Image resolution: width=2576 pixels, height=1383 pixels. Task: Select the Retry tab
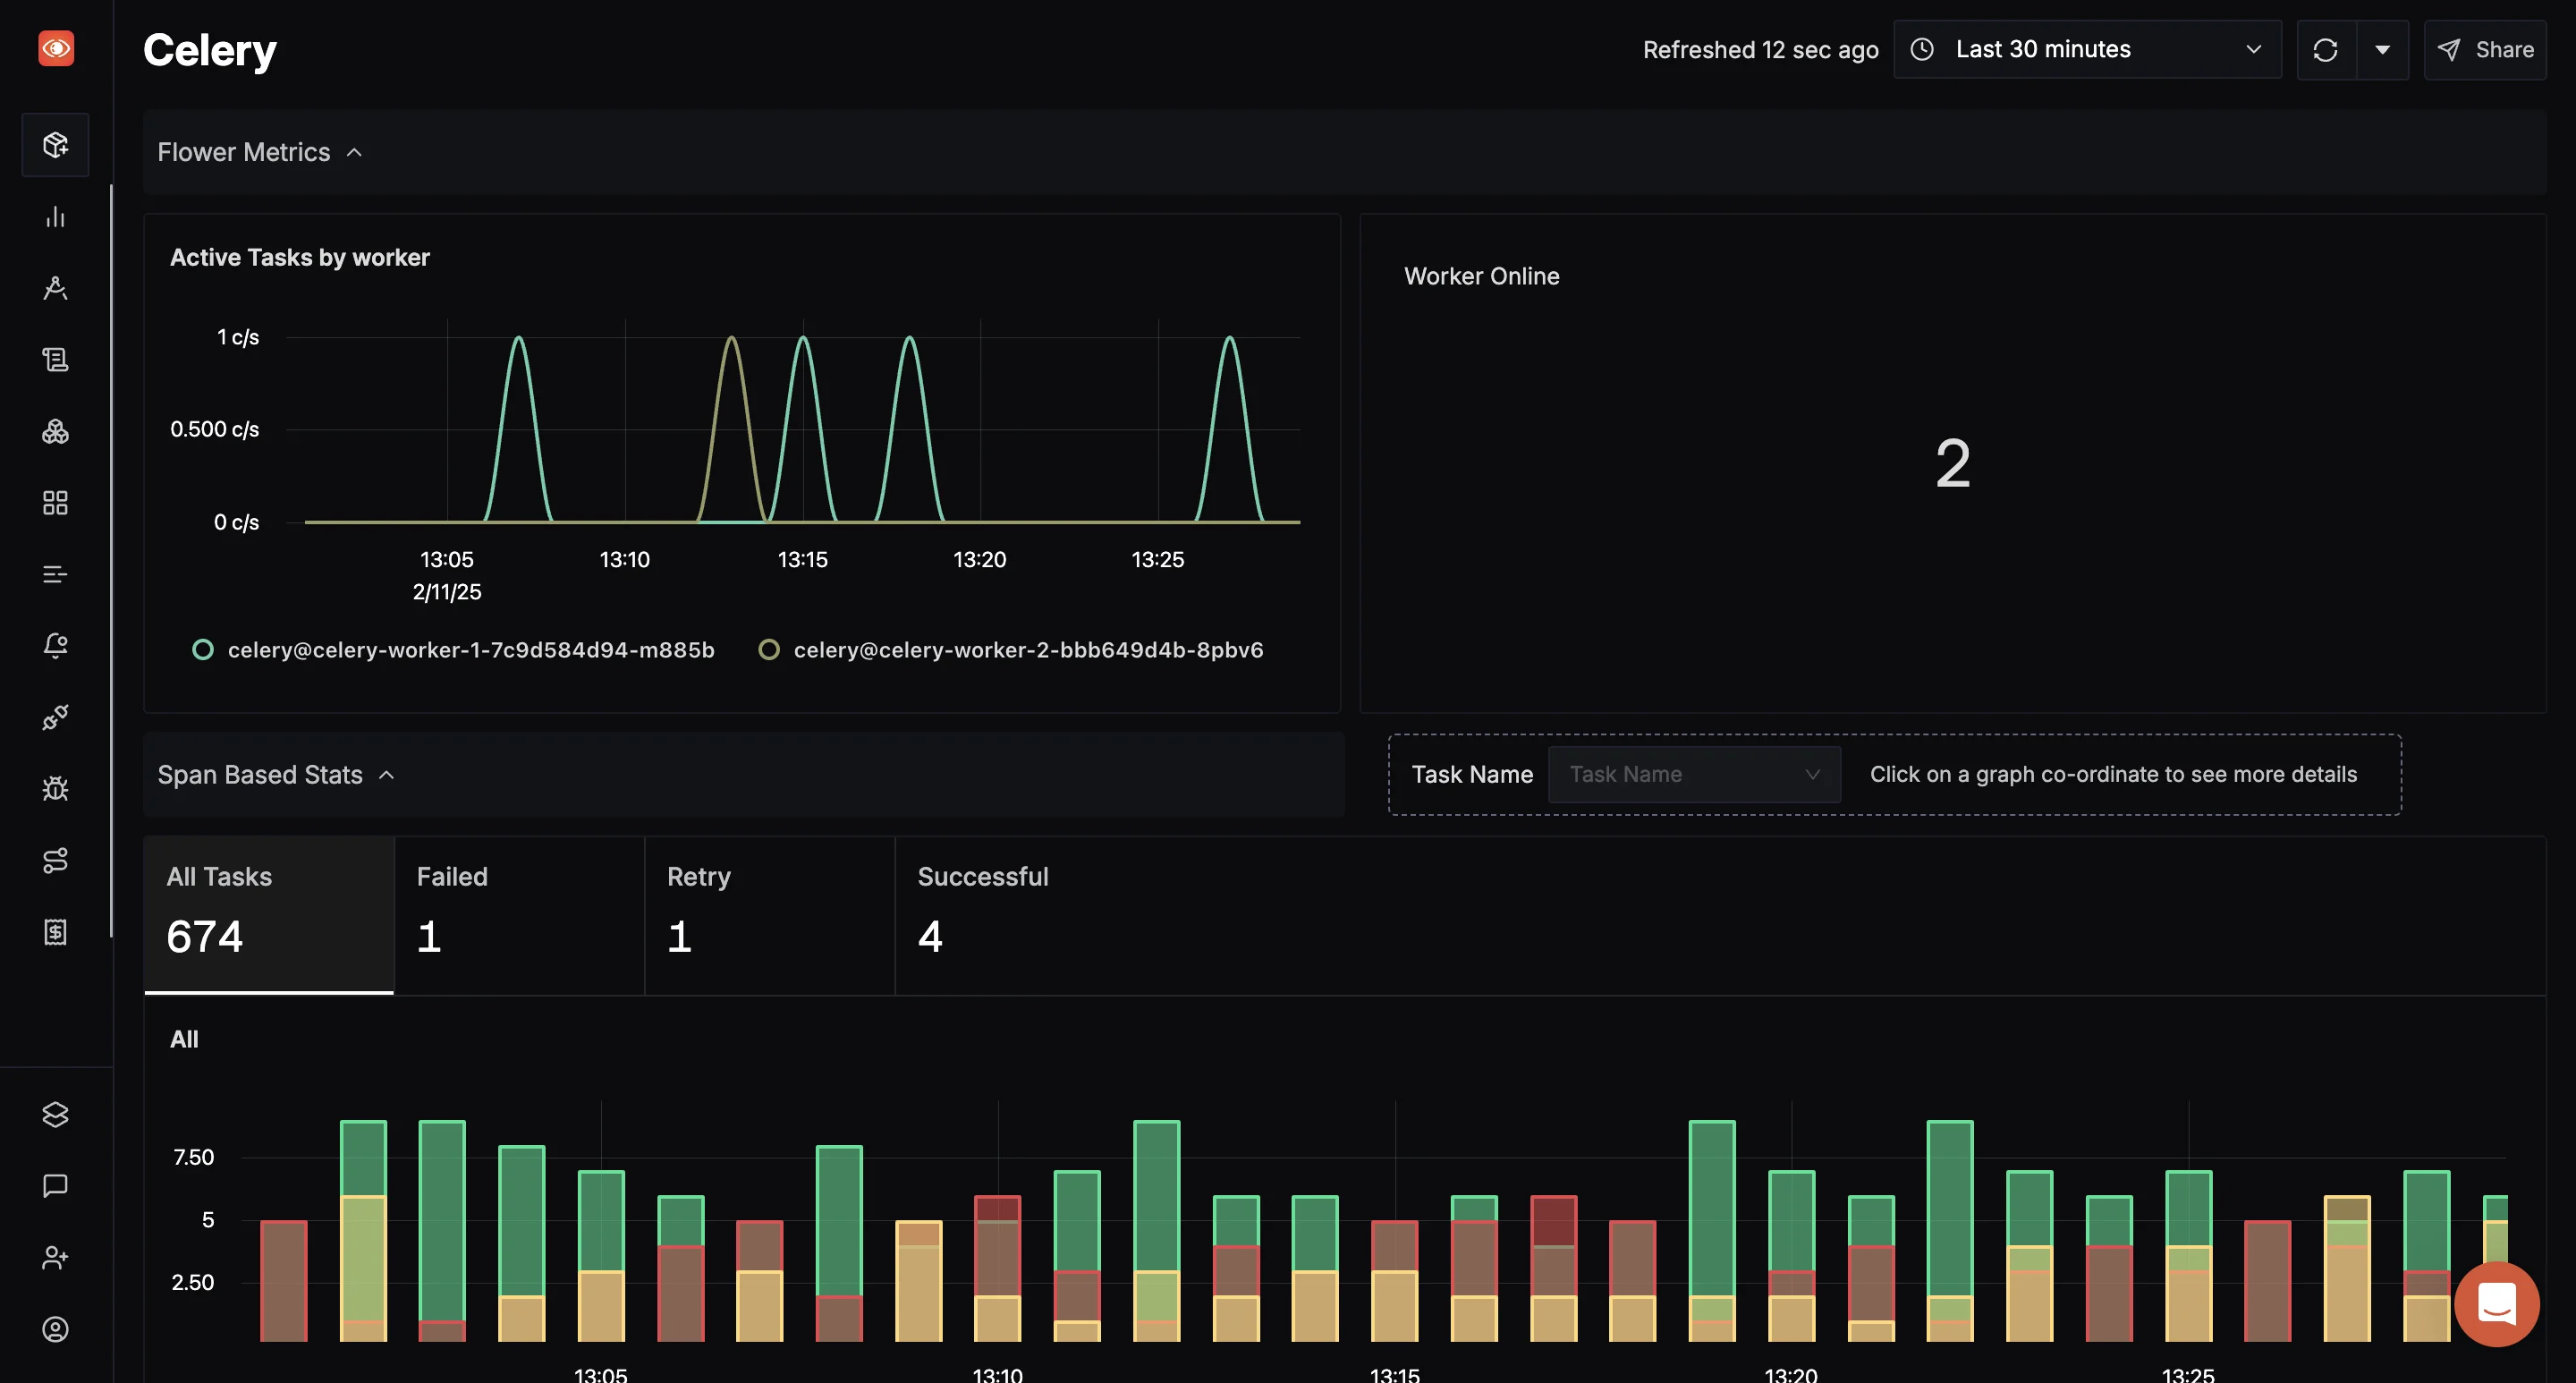click(x=770, y=915)
